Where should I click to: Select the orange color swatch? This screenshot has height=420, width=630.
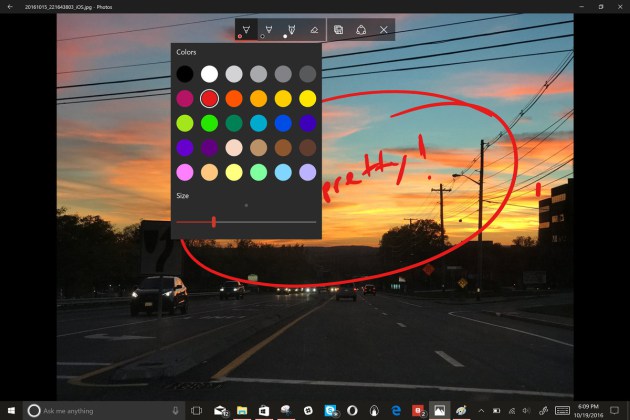234,98
